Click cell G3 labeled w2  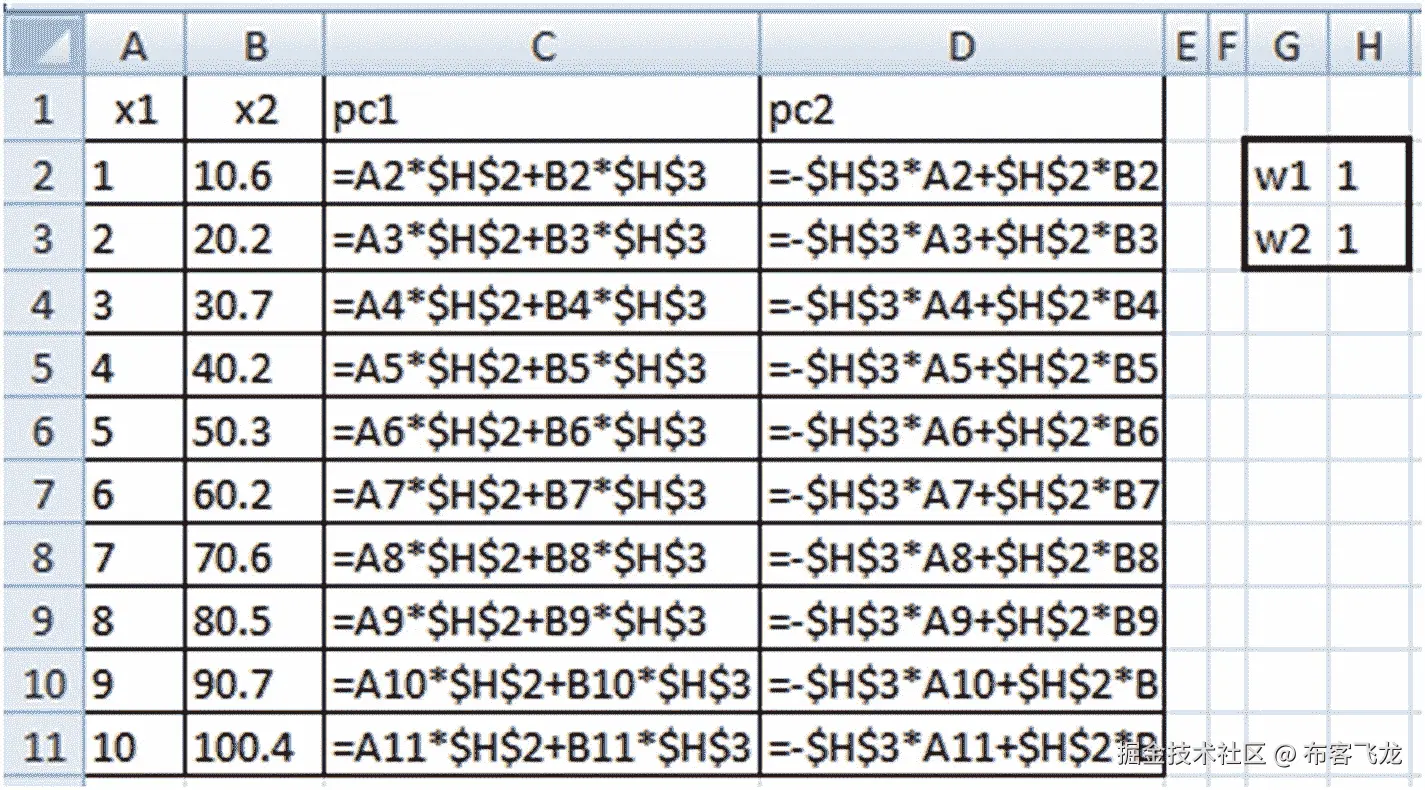pos(1288,239)
